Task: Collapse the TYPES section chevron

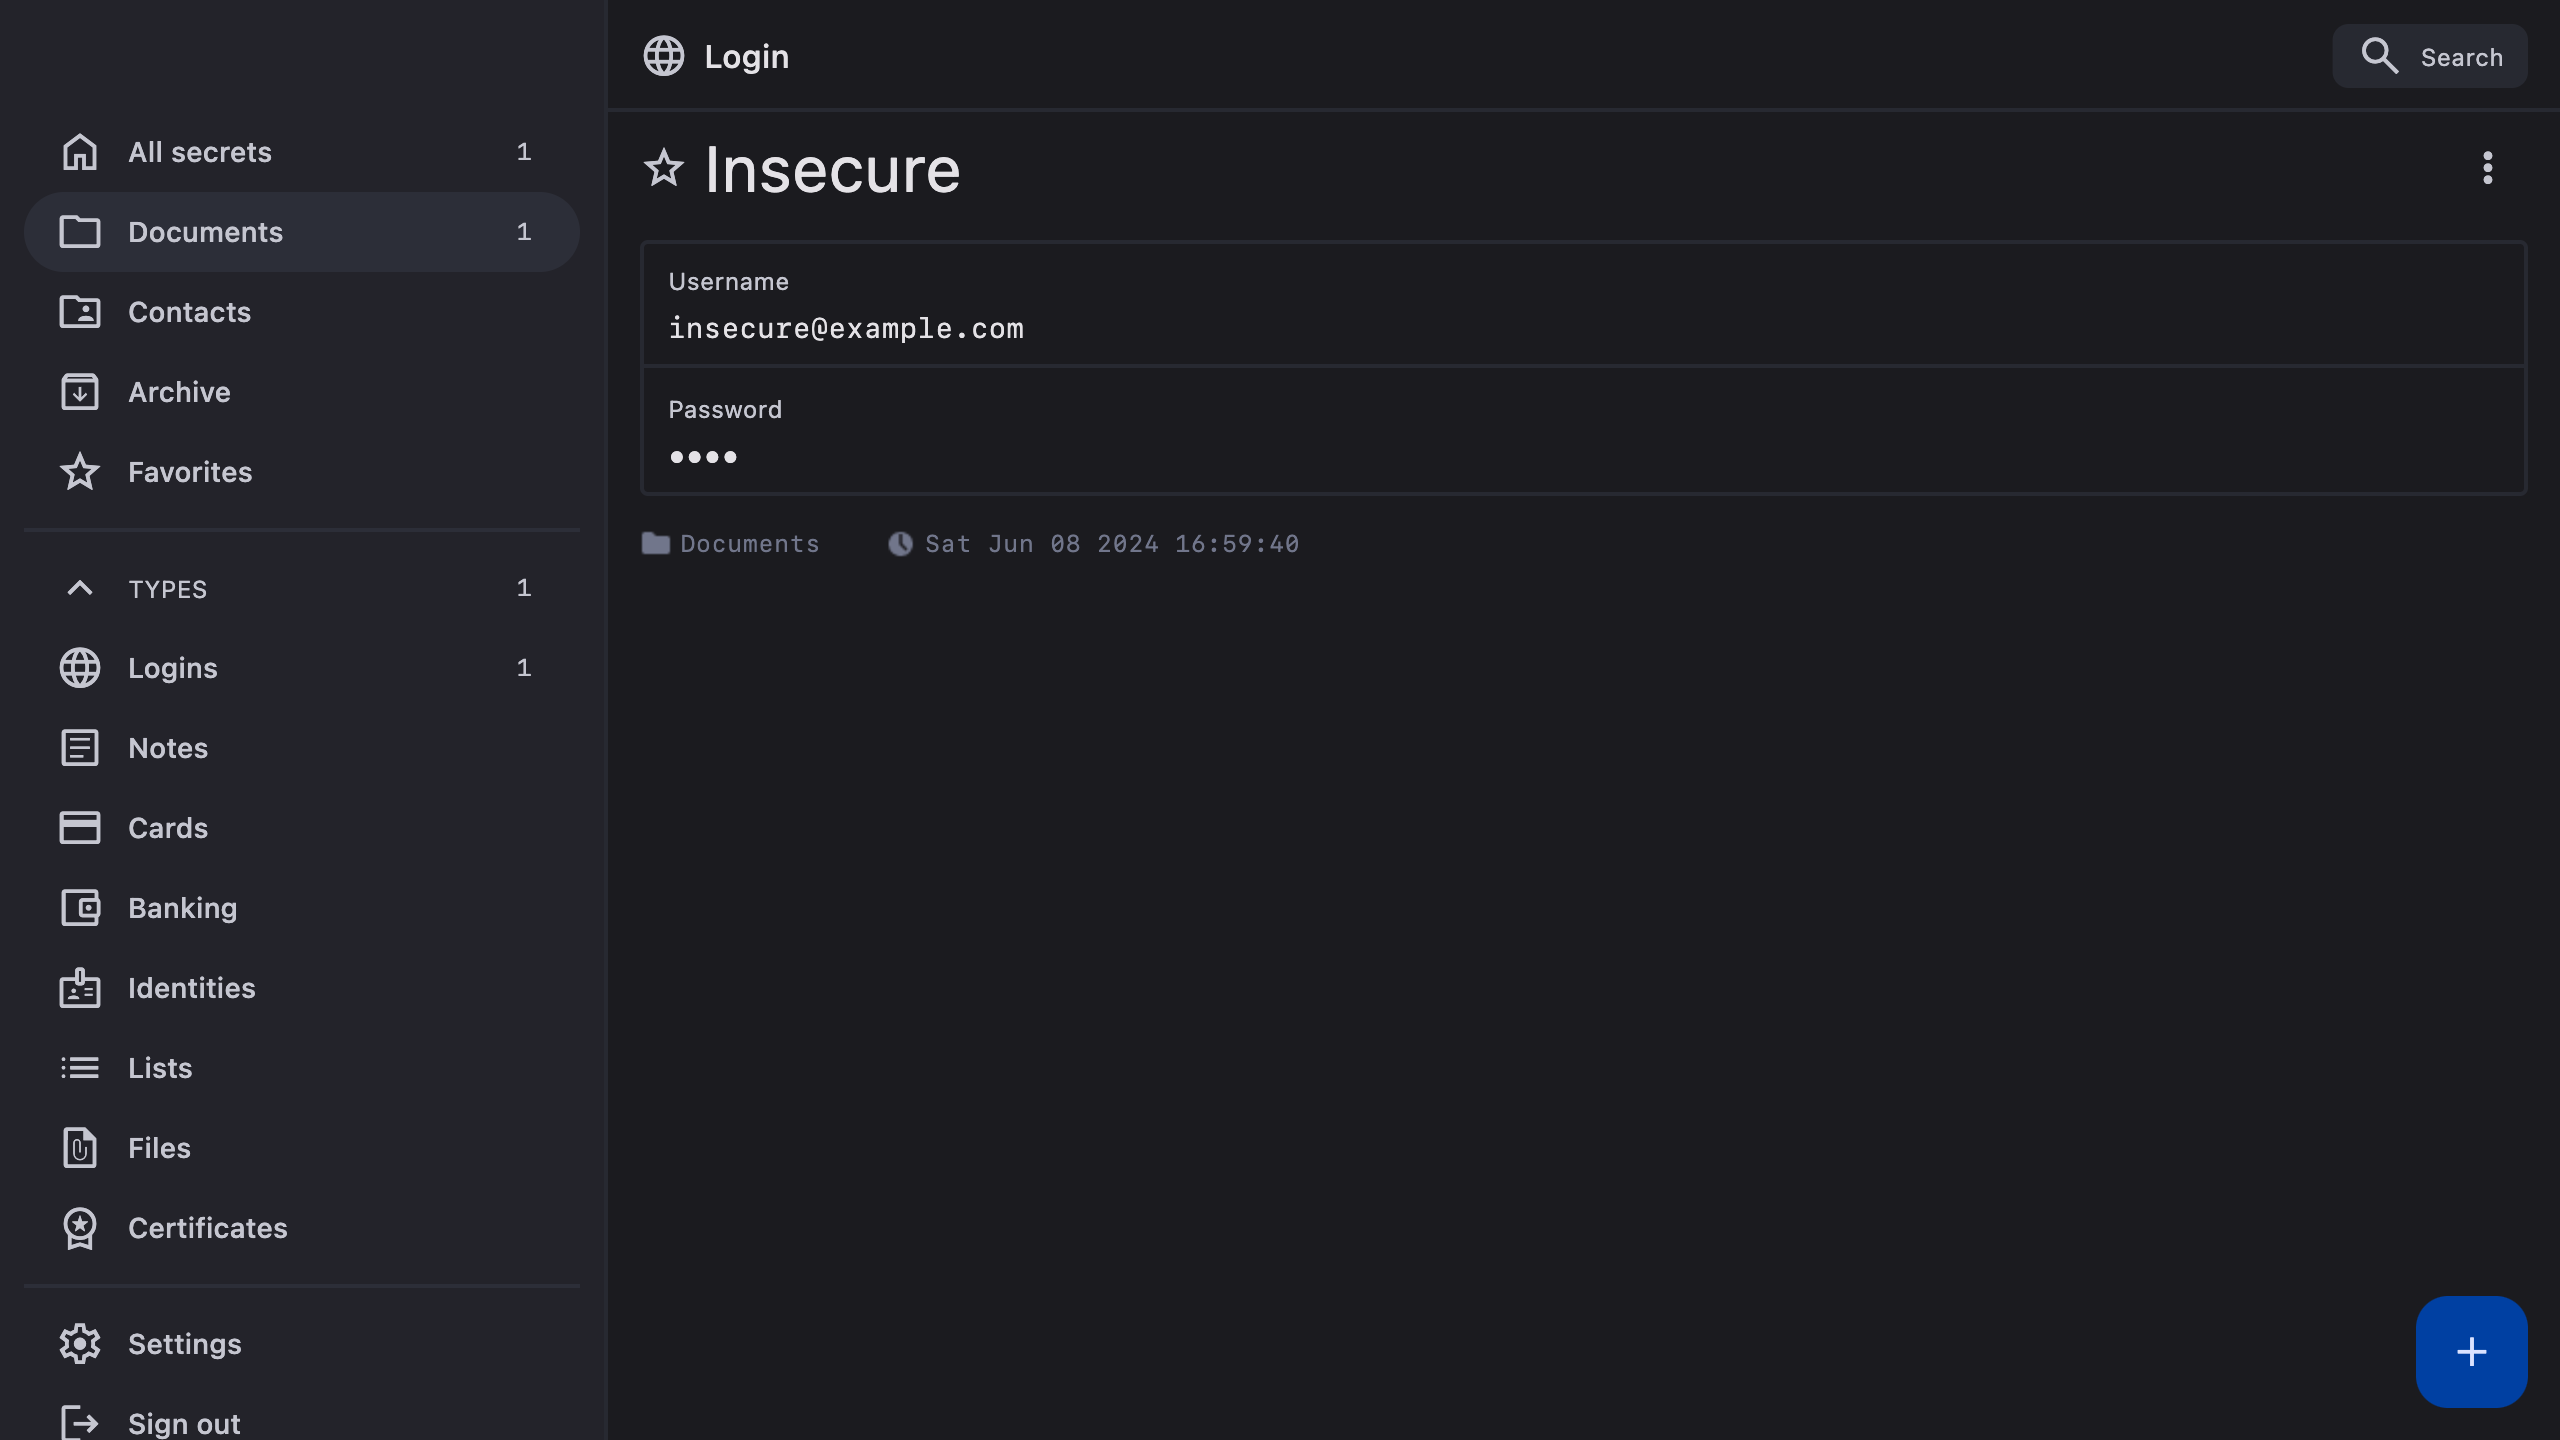Action: point(79,588)
